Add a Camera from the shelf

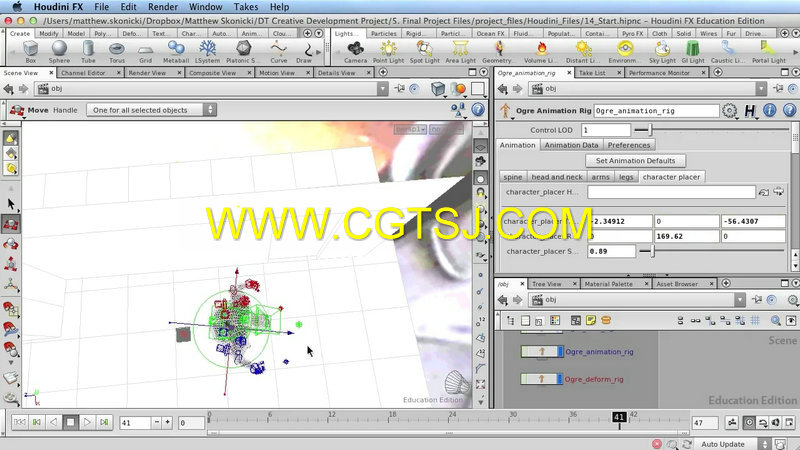(x=355, y=52)
